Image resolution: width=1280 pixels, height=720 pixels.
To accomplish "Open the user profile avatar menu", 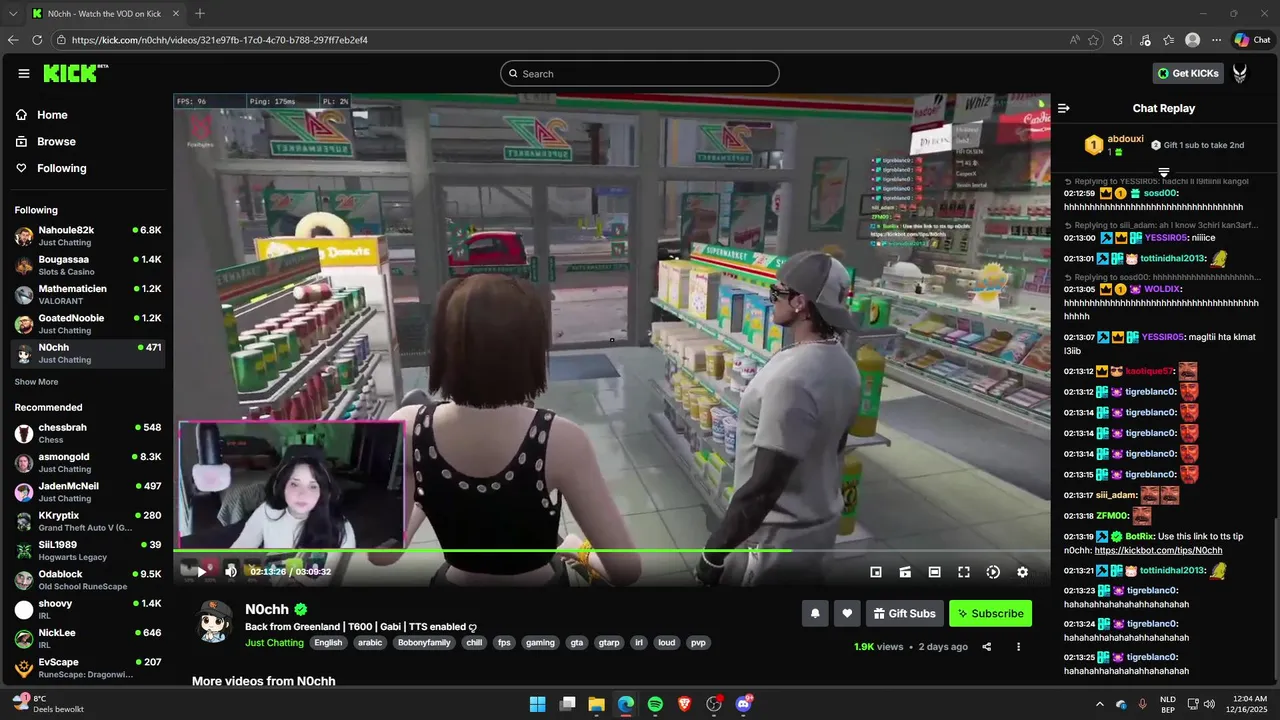I will click(x=1240, y=73).
